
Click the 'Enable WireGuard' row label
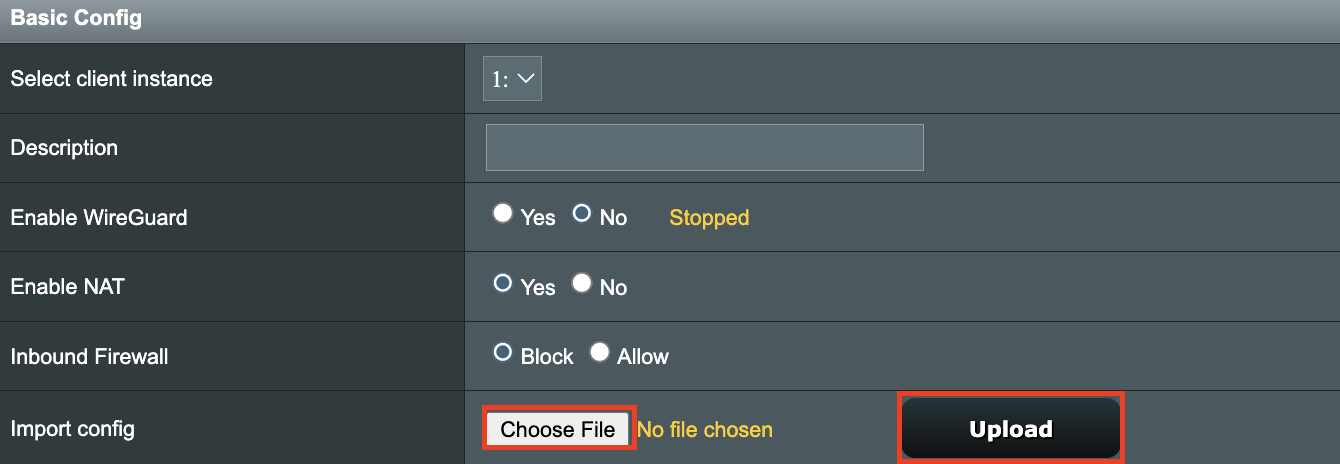coord(99,217)
